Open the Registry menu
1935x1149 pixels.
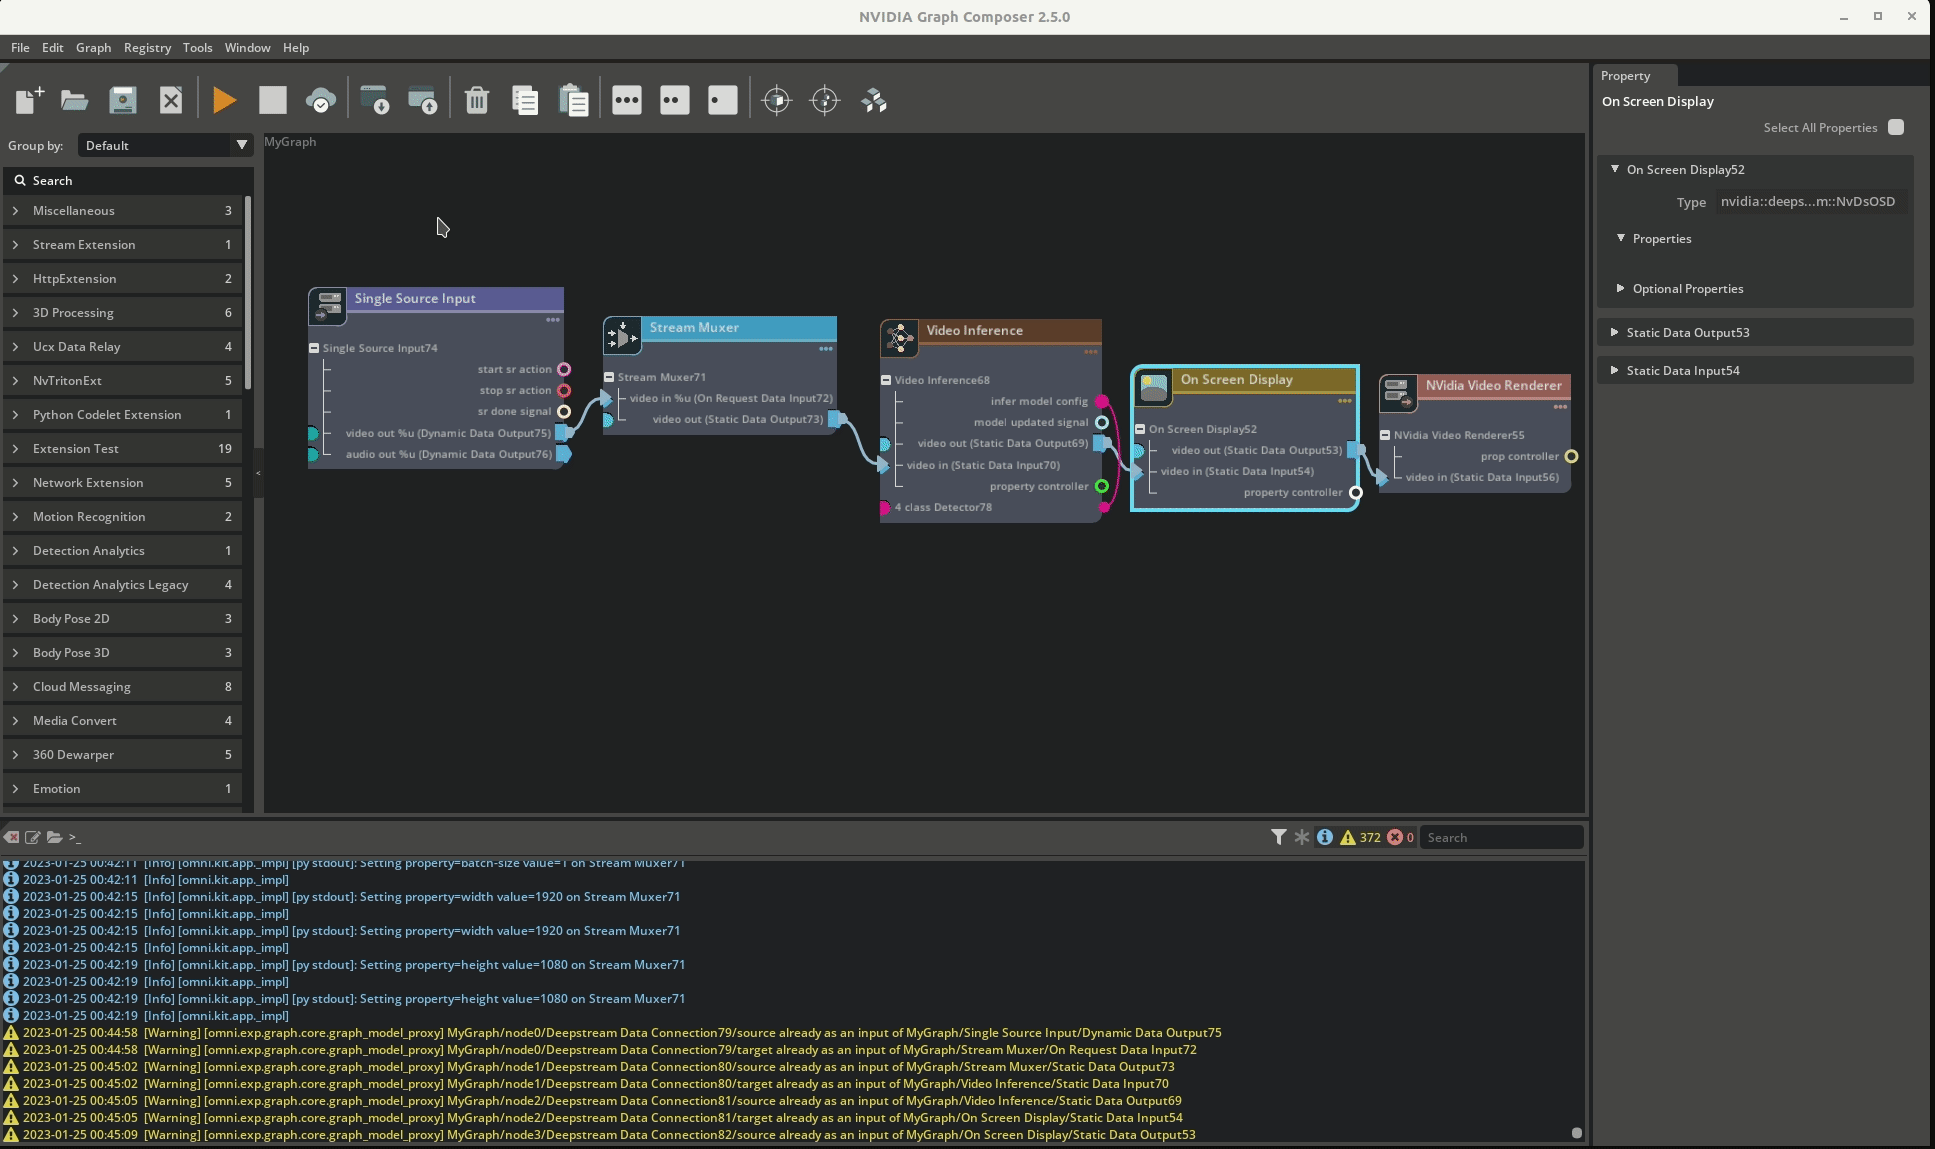pyautogui.click(x=147, y=47)
